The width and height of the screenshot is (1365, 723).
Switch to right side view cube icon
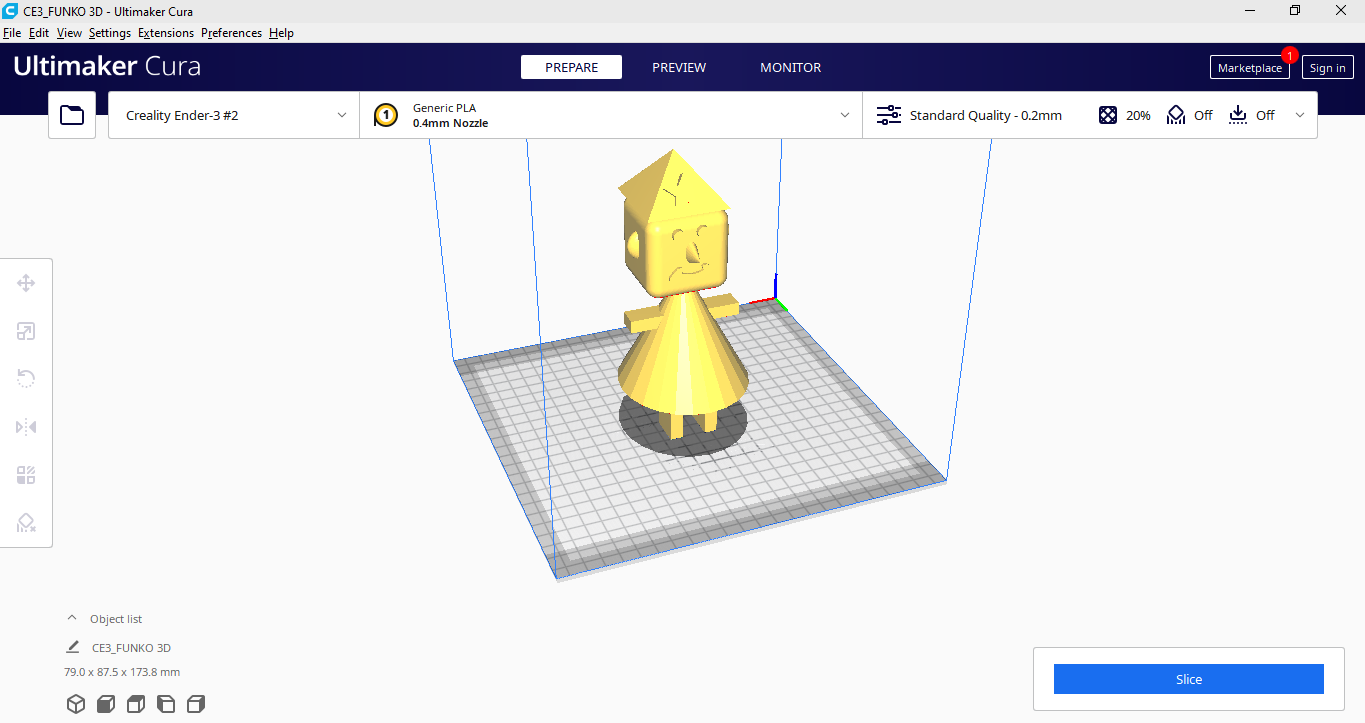tap(196, 704)
